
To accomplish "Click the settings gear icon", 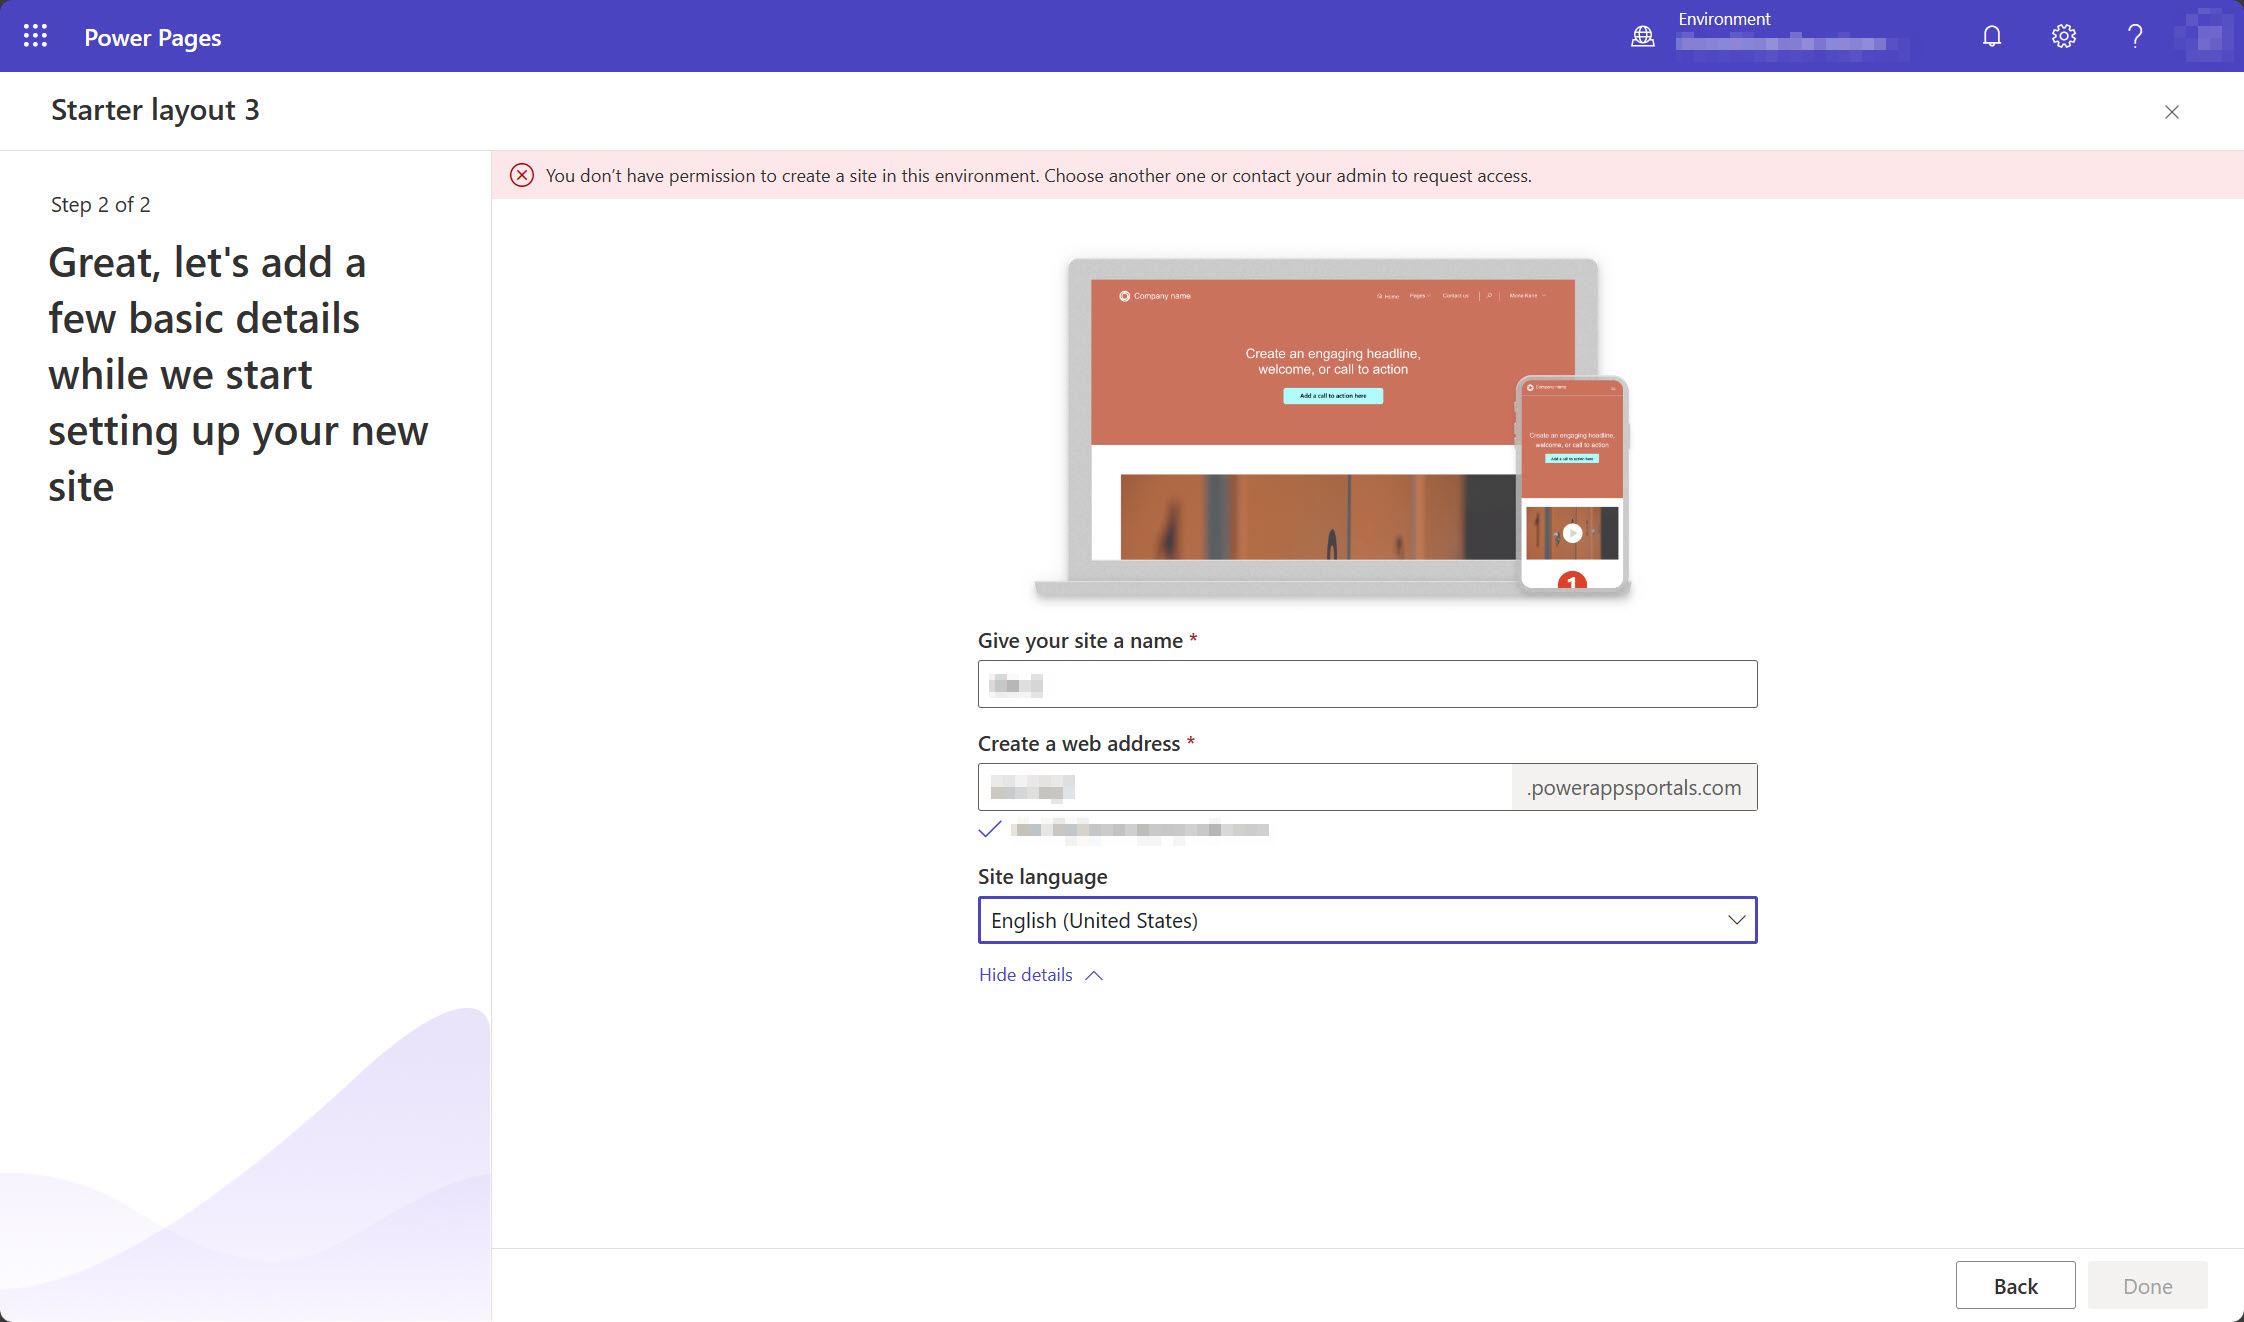I will (x=2063, y=35).
